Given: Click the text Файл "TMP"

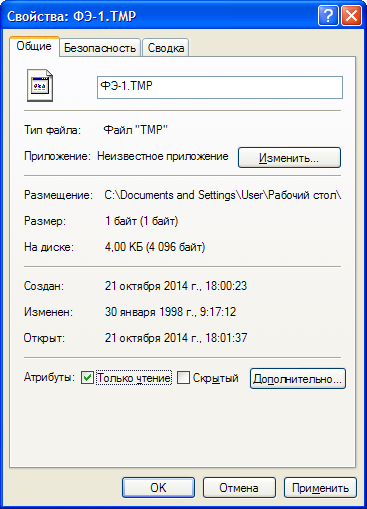Looking at the screenshot, I should coord(135,130).
